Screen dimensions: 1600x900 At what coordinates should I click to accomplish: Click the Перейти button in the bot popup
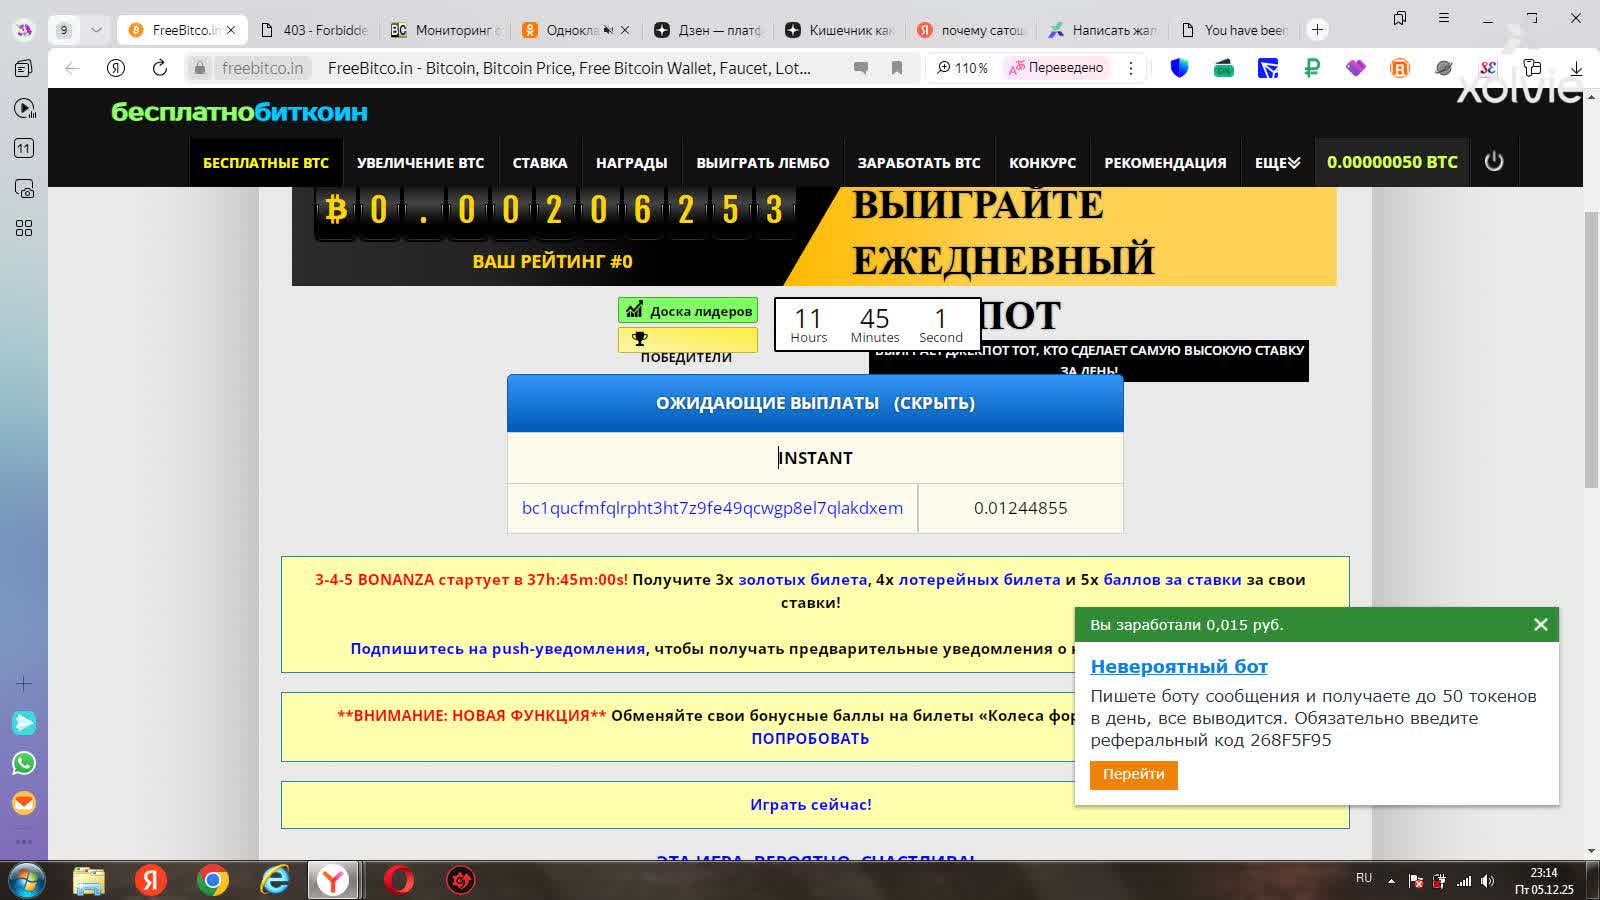click(1133, 775)
